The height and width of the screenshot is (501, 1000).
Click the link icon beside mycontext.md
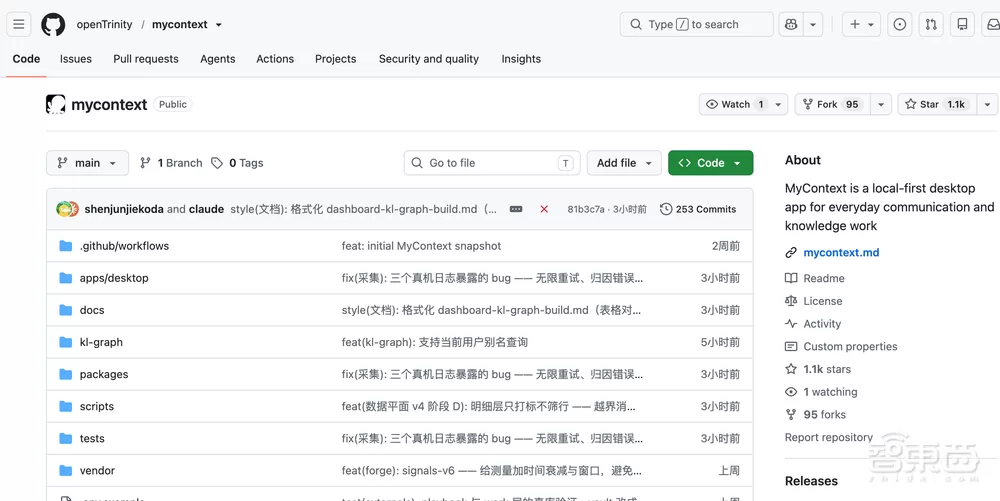click(791, 253)
